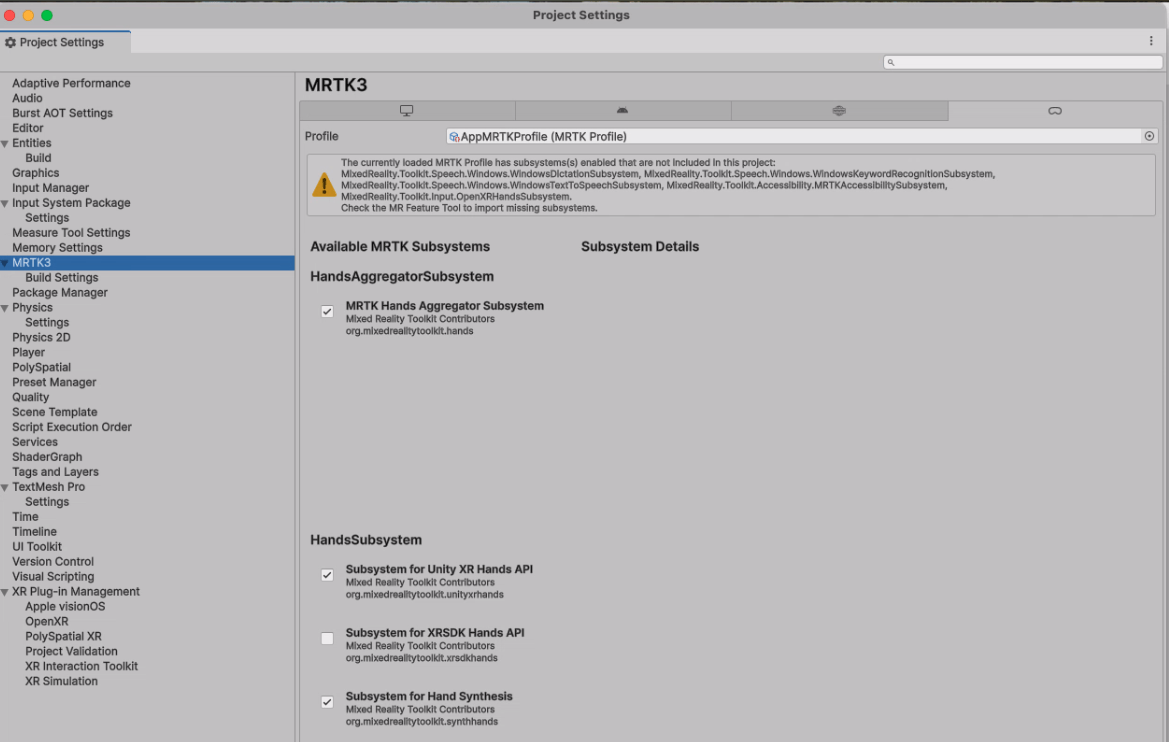Open Player settings
Screen dimensions: 1169x742
pos(28,352)
